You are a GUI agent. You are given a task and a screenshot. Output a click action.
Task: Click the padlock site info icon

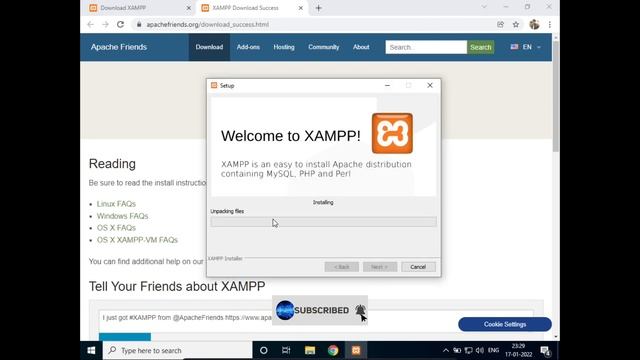pos(139,24)
